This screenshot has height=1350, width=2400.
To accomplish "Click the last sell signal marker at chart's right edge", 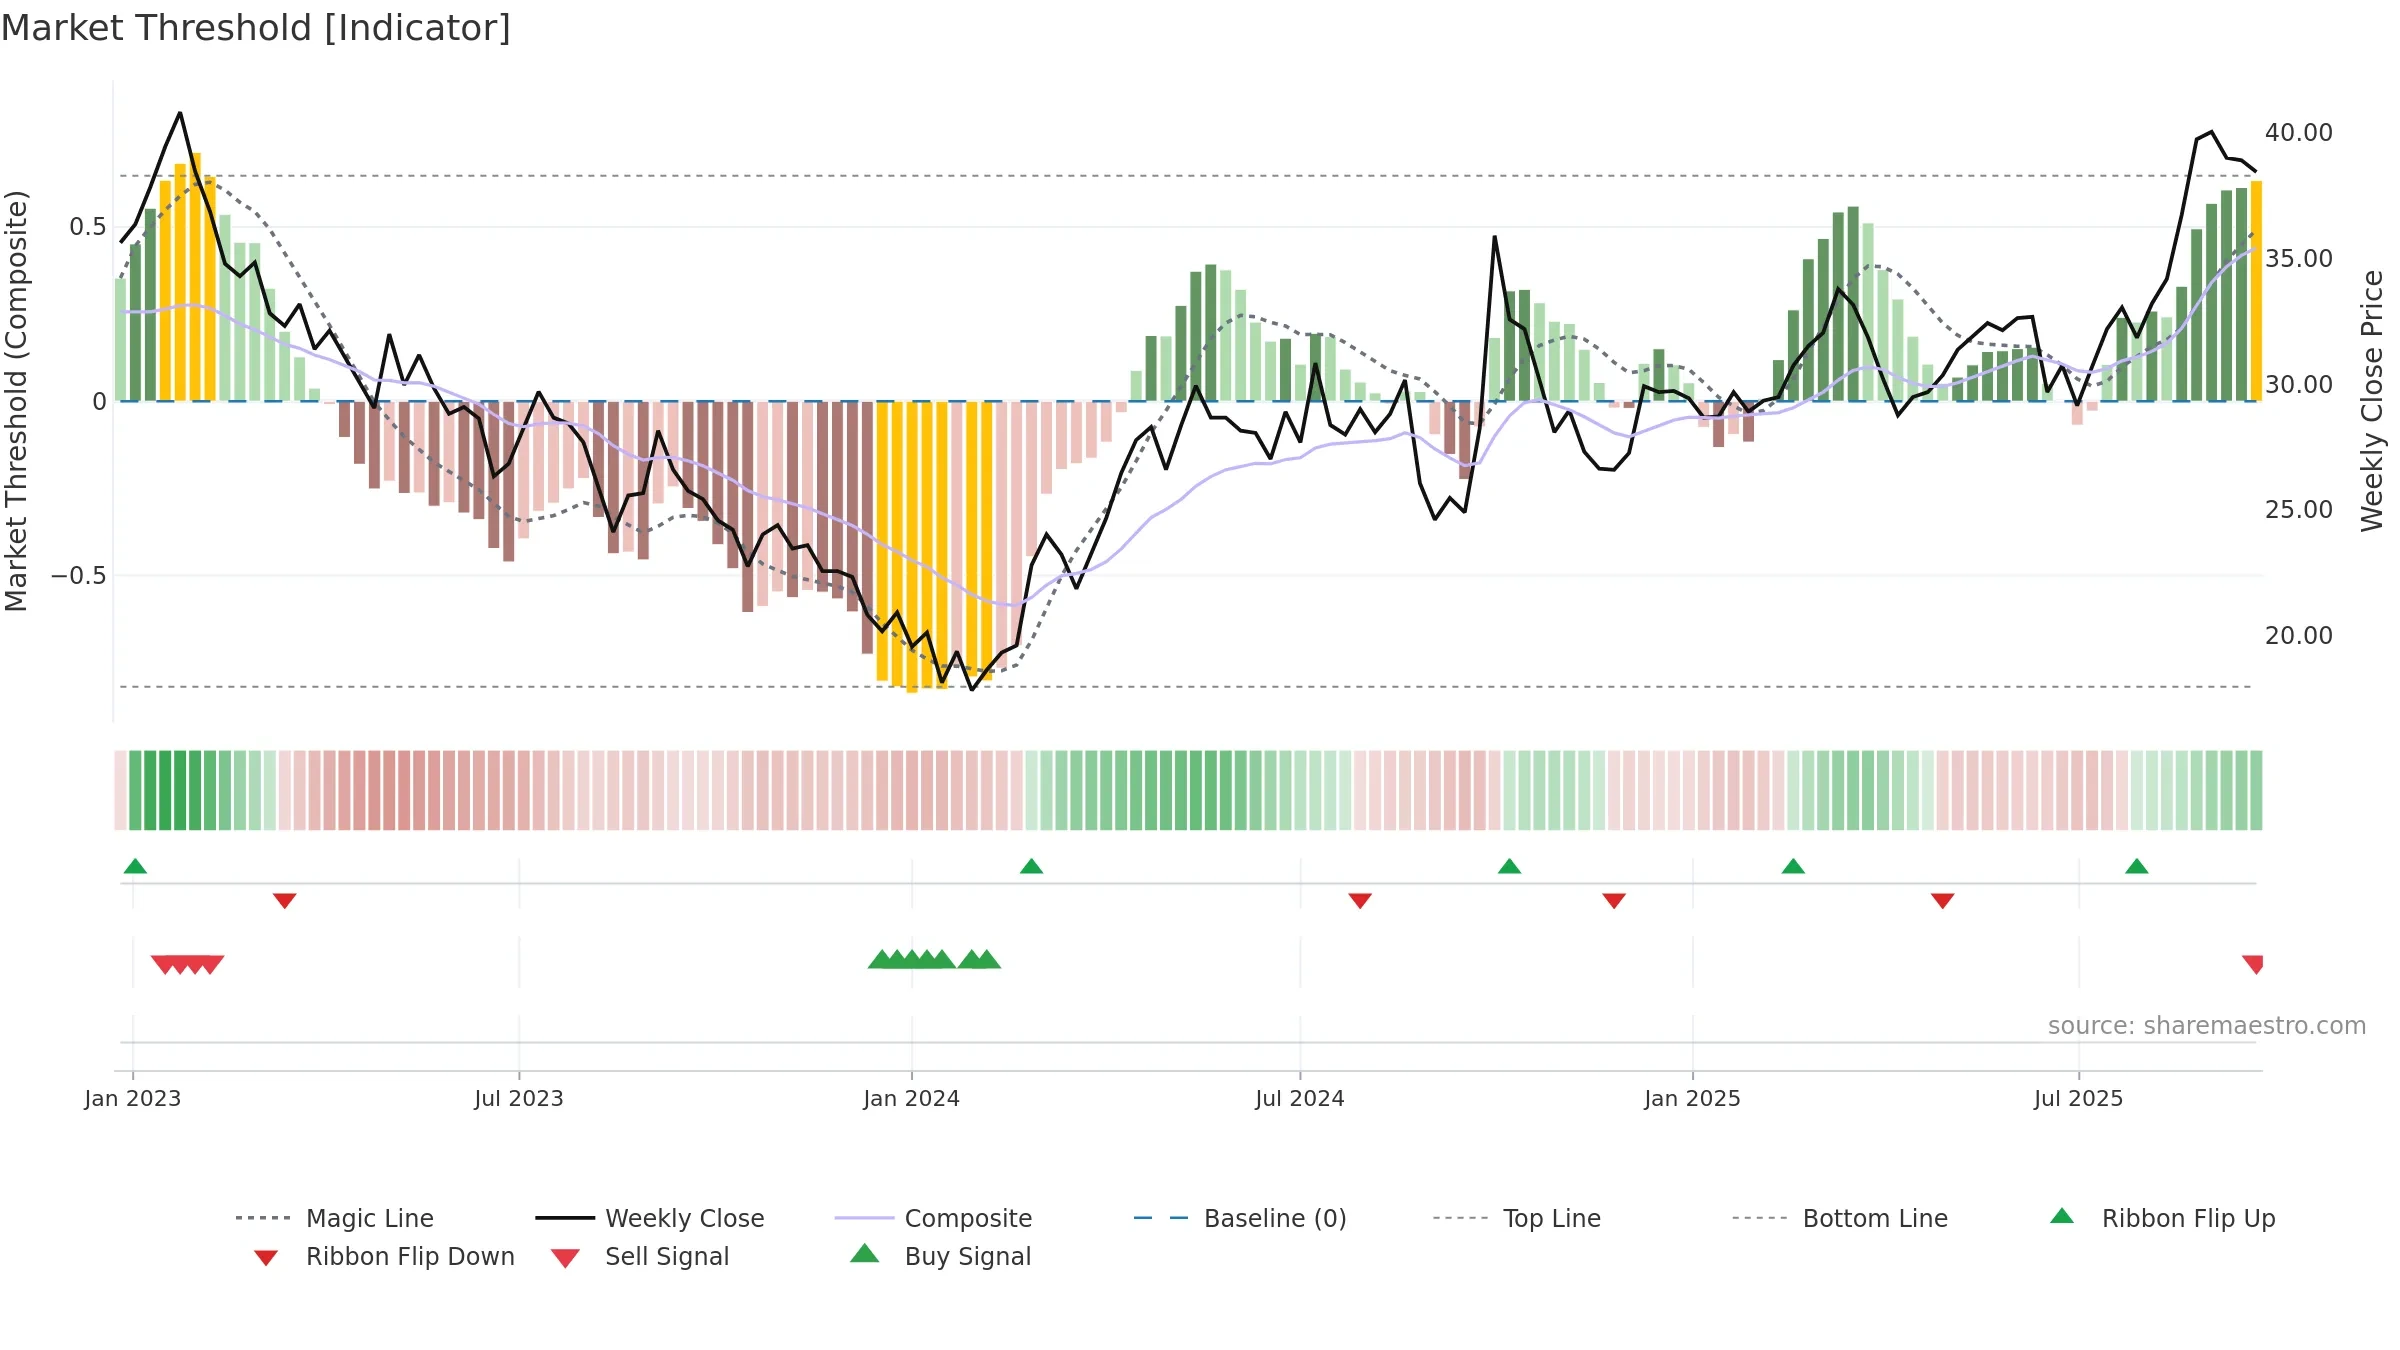I will [2253, 965].
